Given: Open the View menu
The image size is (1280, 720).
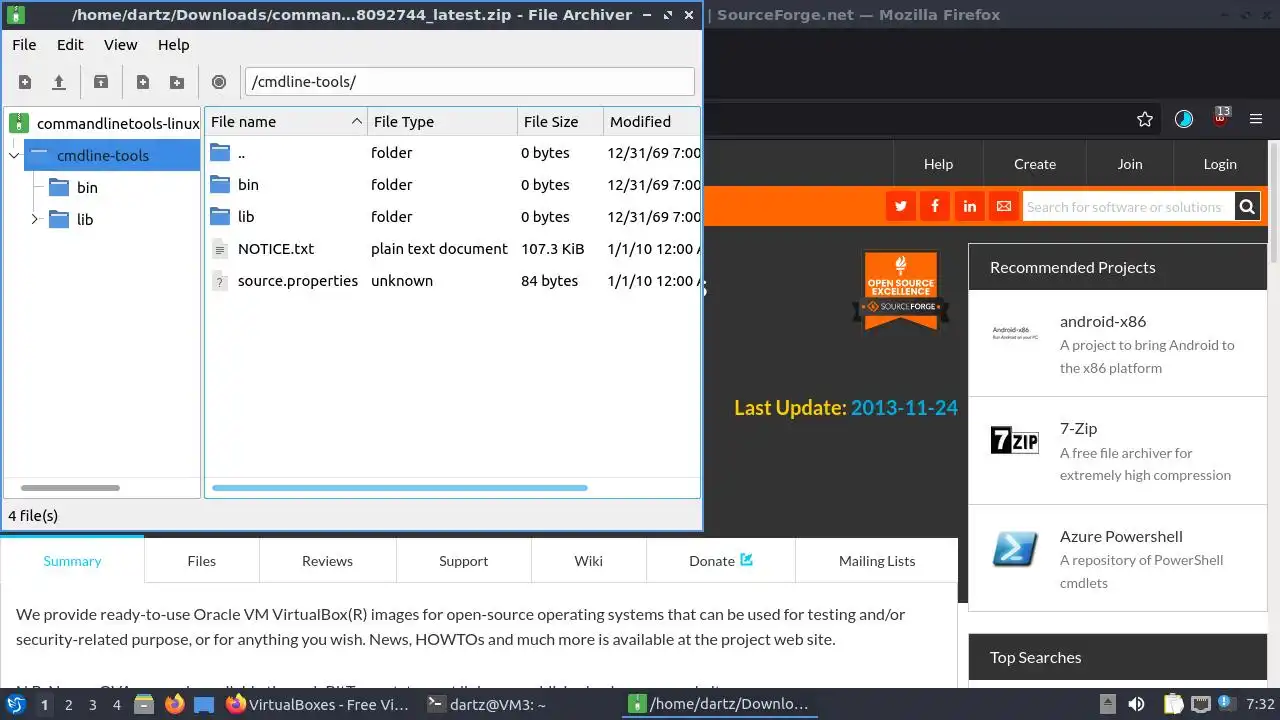Looking at the screenshot, I should (120, 45).
